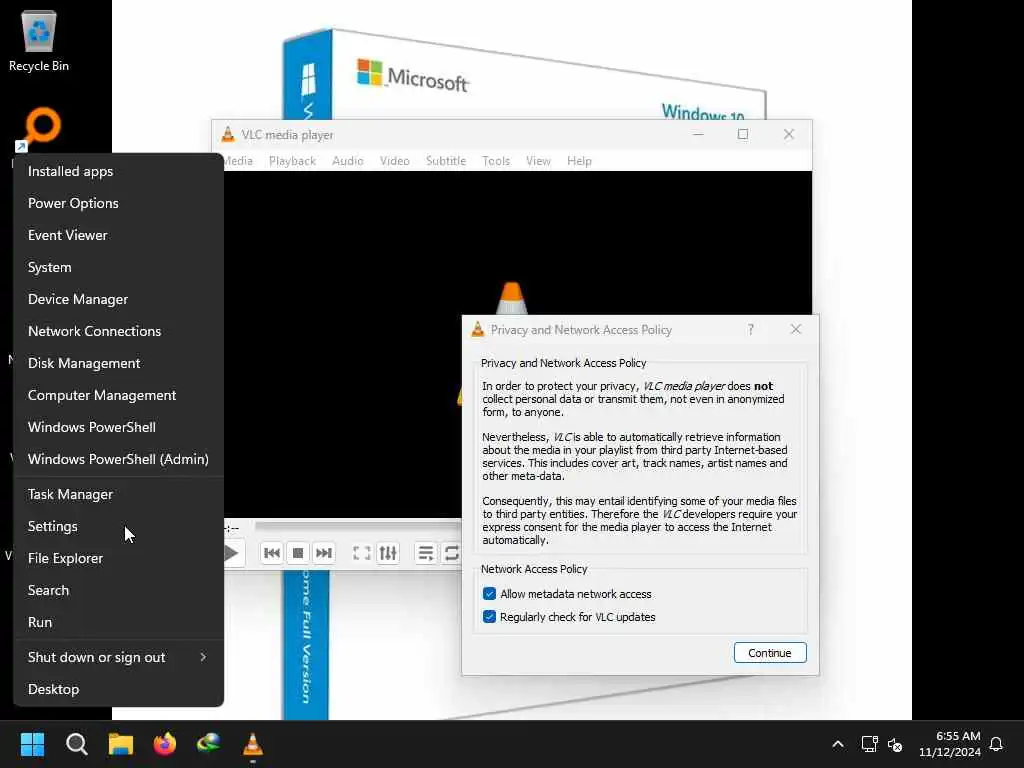Open the Subtitle menu in VLC
This screenshot has height=768, width=1024.
coord(445,161)
